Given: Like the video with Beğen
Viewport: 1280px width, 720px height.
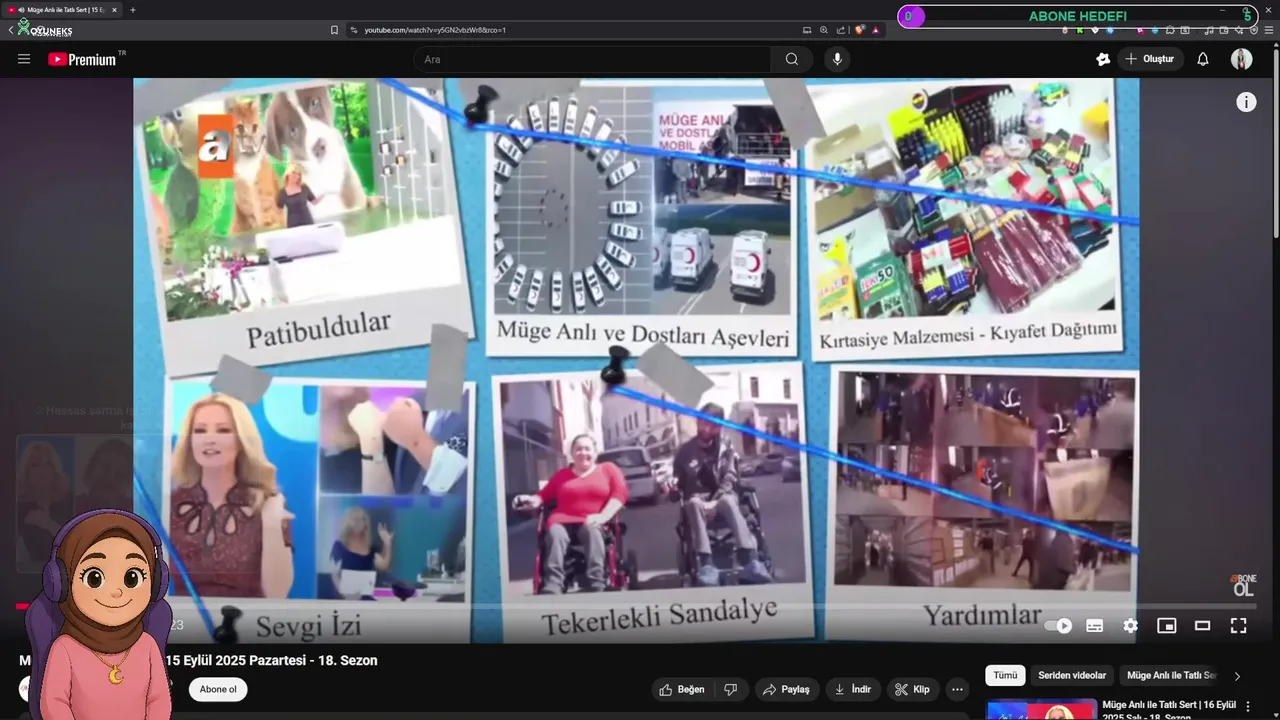Looking at the screenshot, I should click(682, 689).
